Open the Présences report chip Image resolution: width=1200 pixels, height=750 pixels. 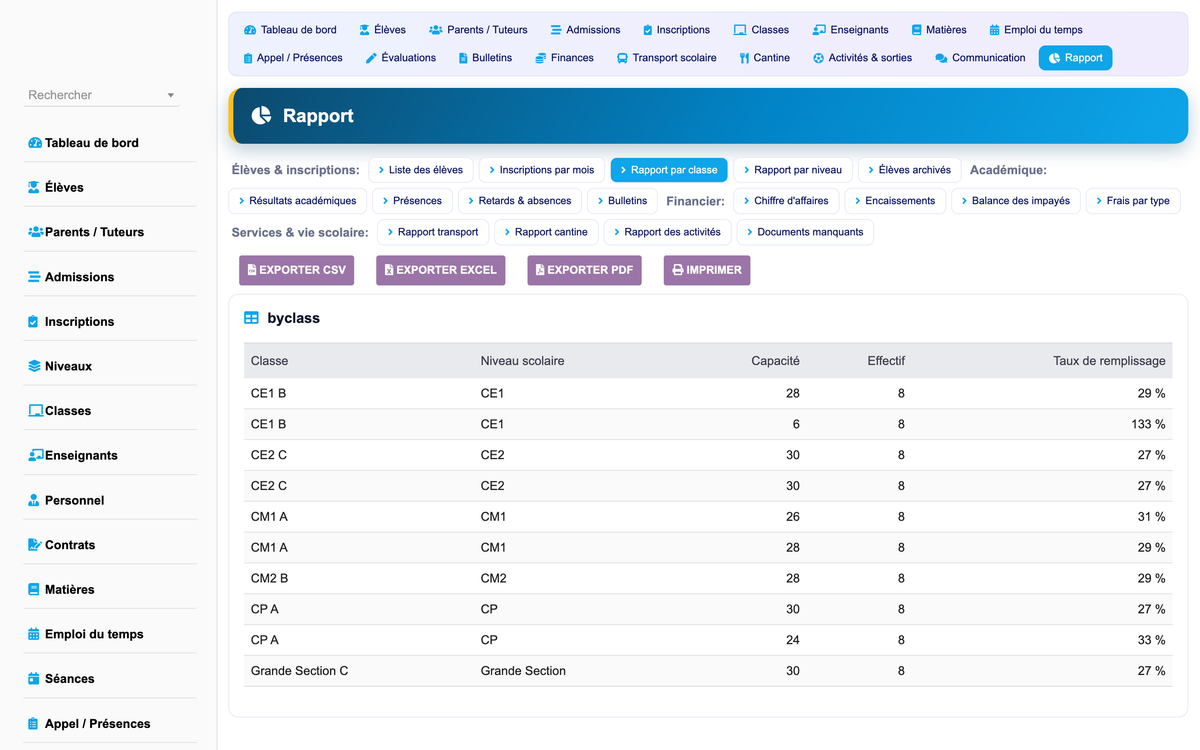(x=412, y=201)
